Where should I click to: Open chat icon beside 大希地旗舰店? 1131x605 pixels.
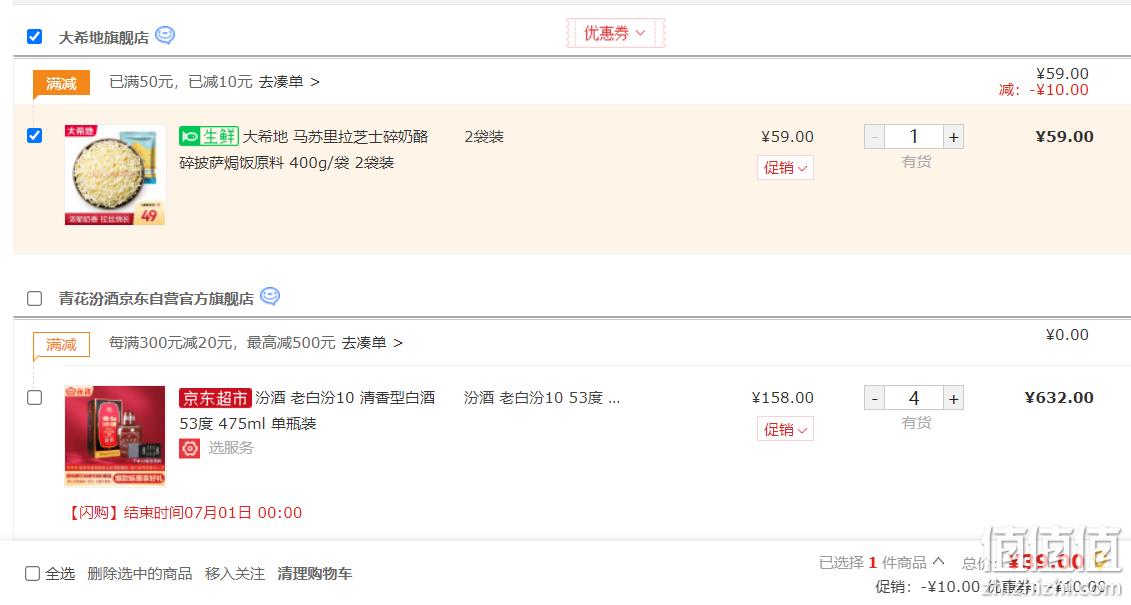(165, 35)
